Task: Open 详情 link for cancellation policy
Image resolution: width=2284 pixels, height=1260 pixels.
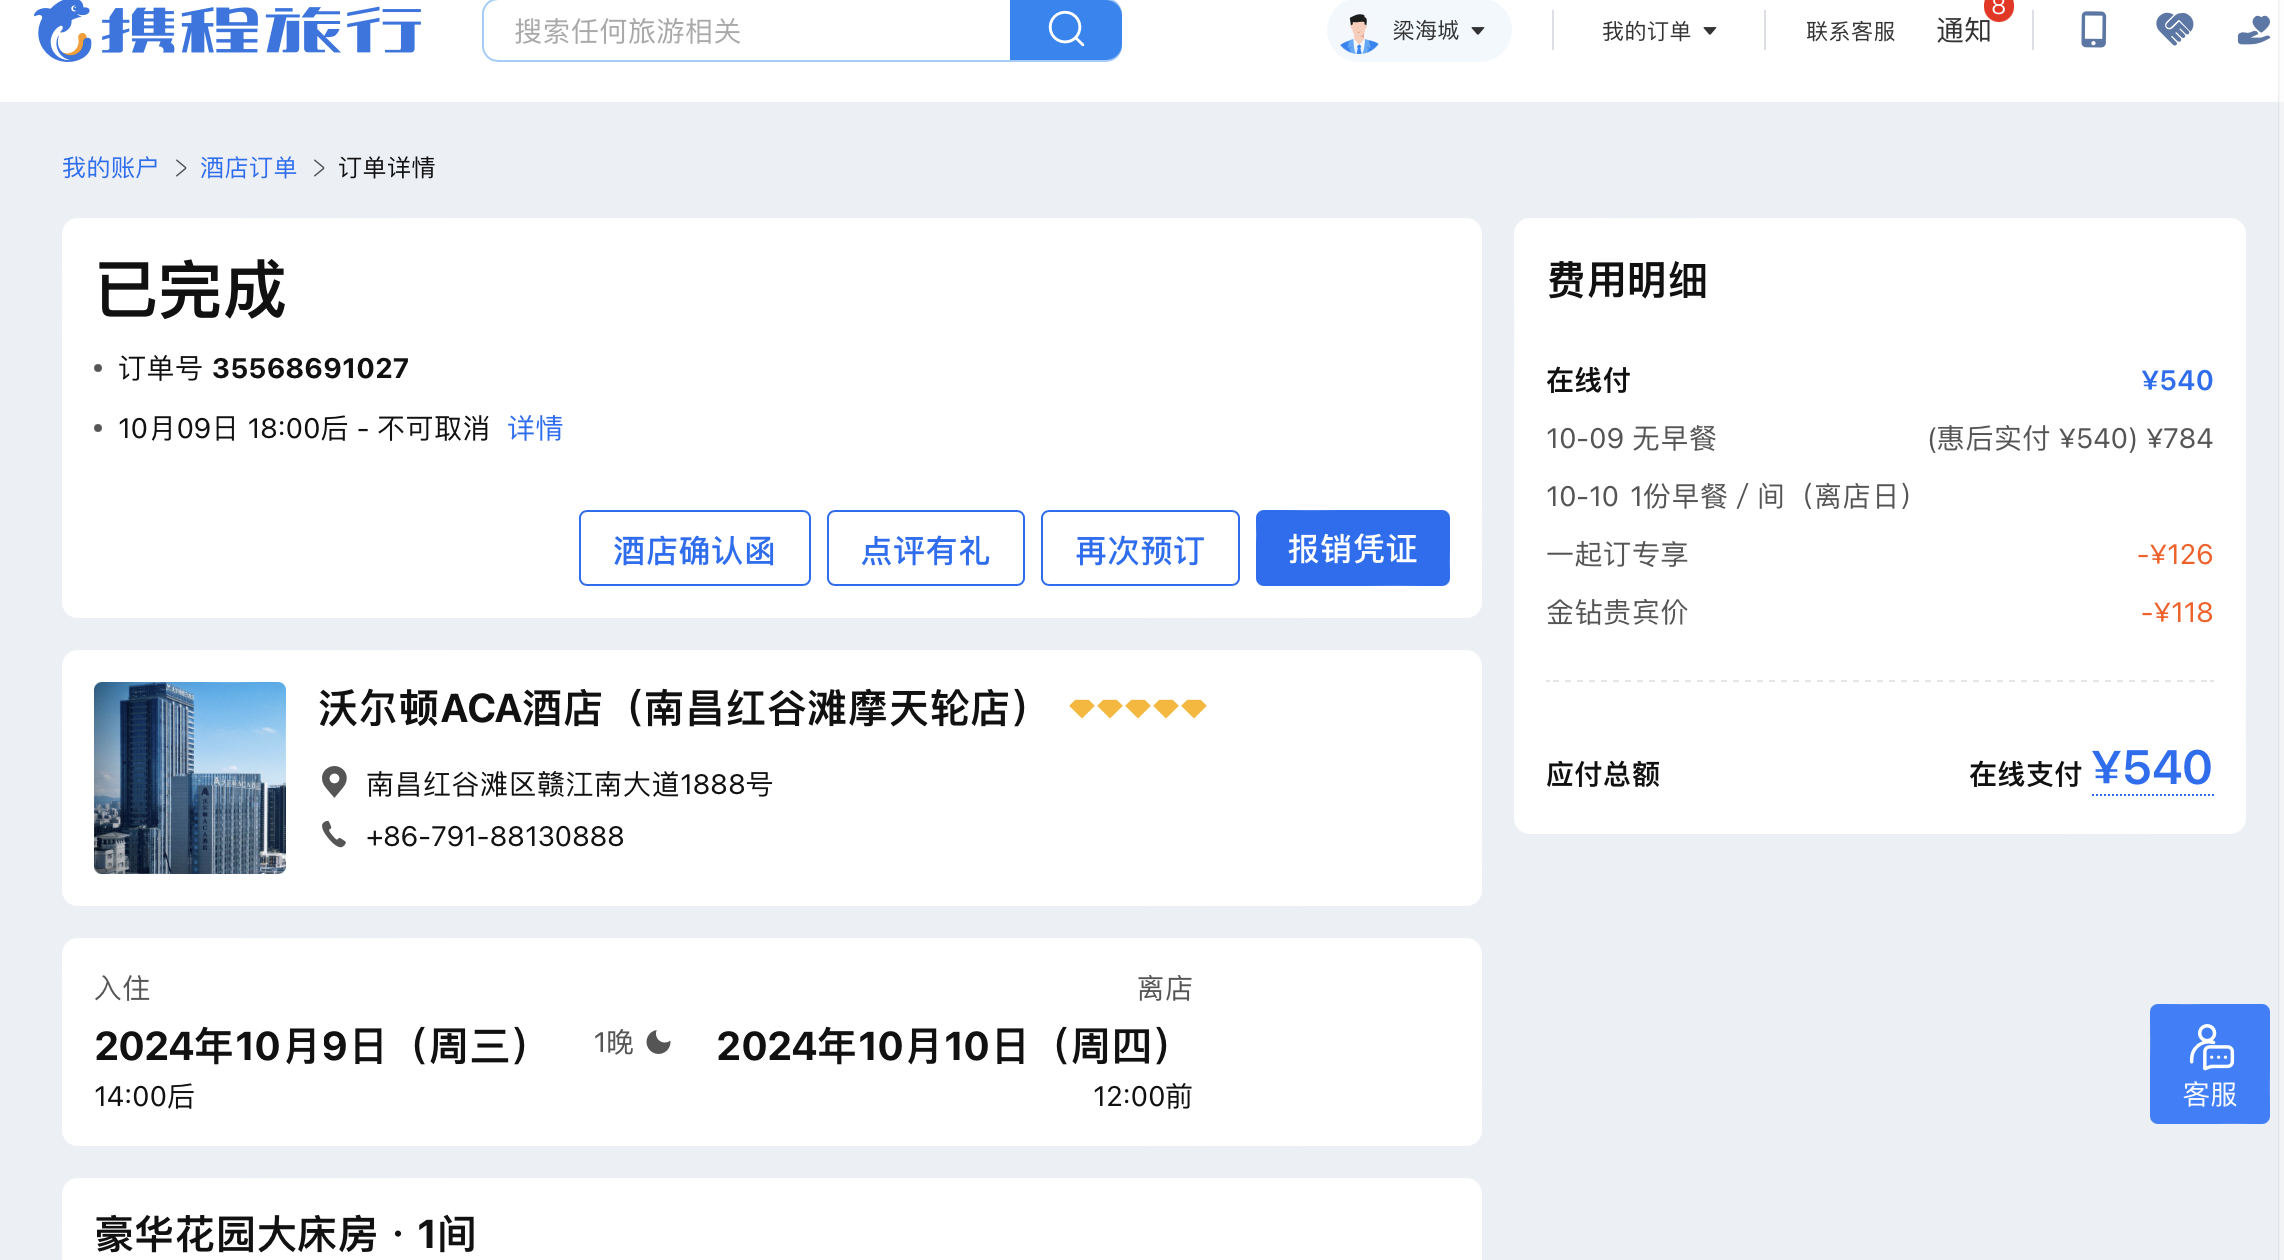Action: [x=535, y=428]
